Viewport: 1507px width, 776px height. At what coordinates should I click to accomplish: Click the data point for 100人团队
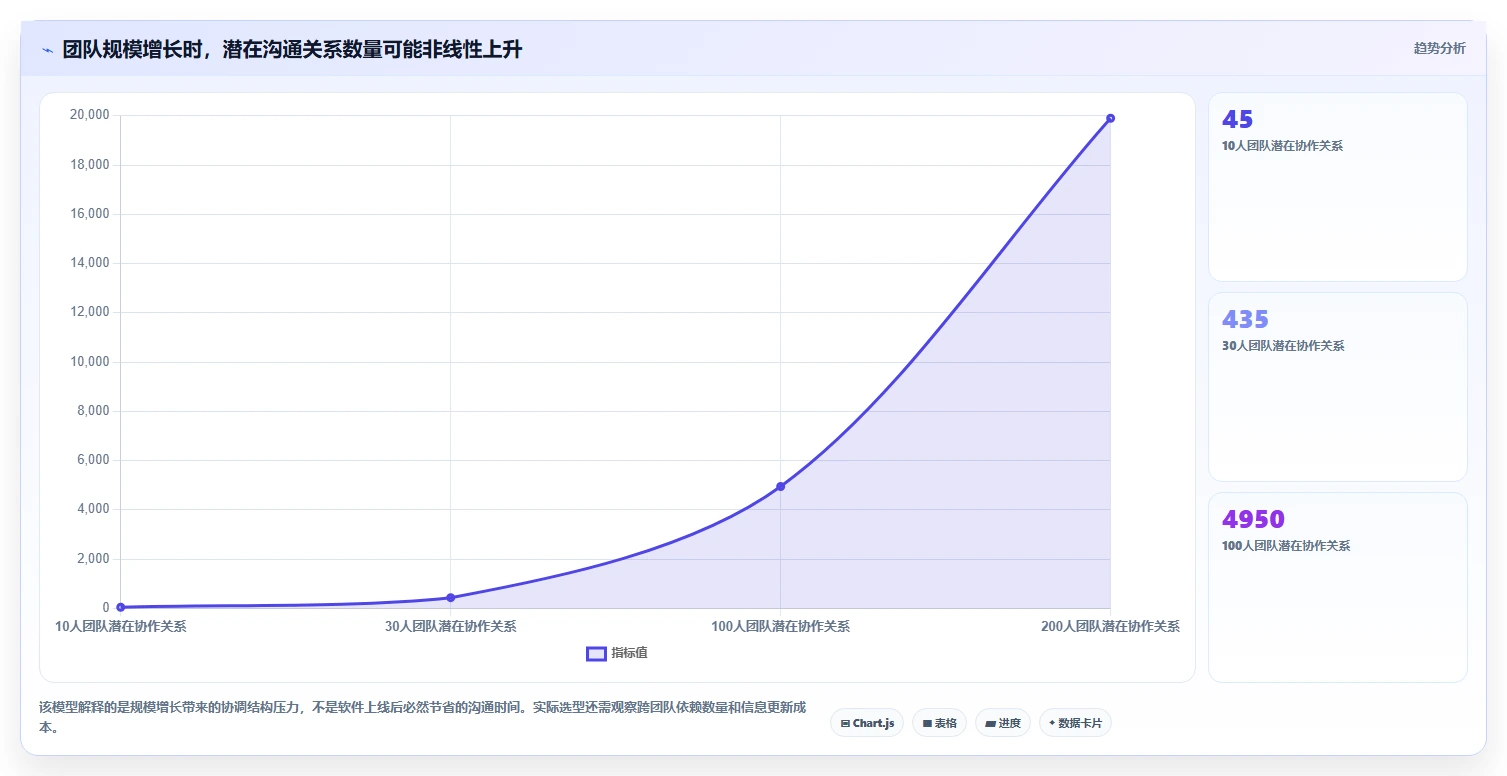coord(781,486)
